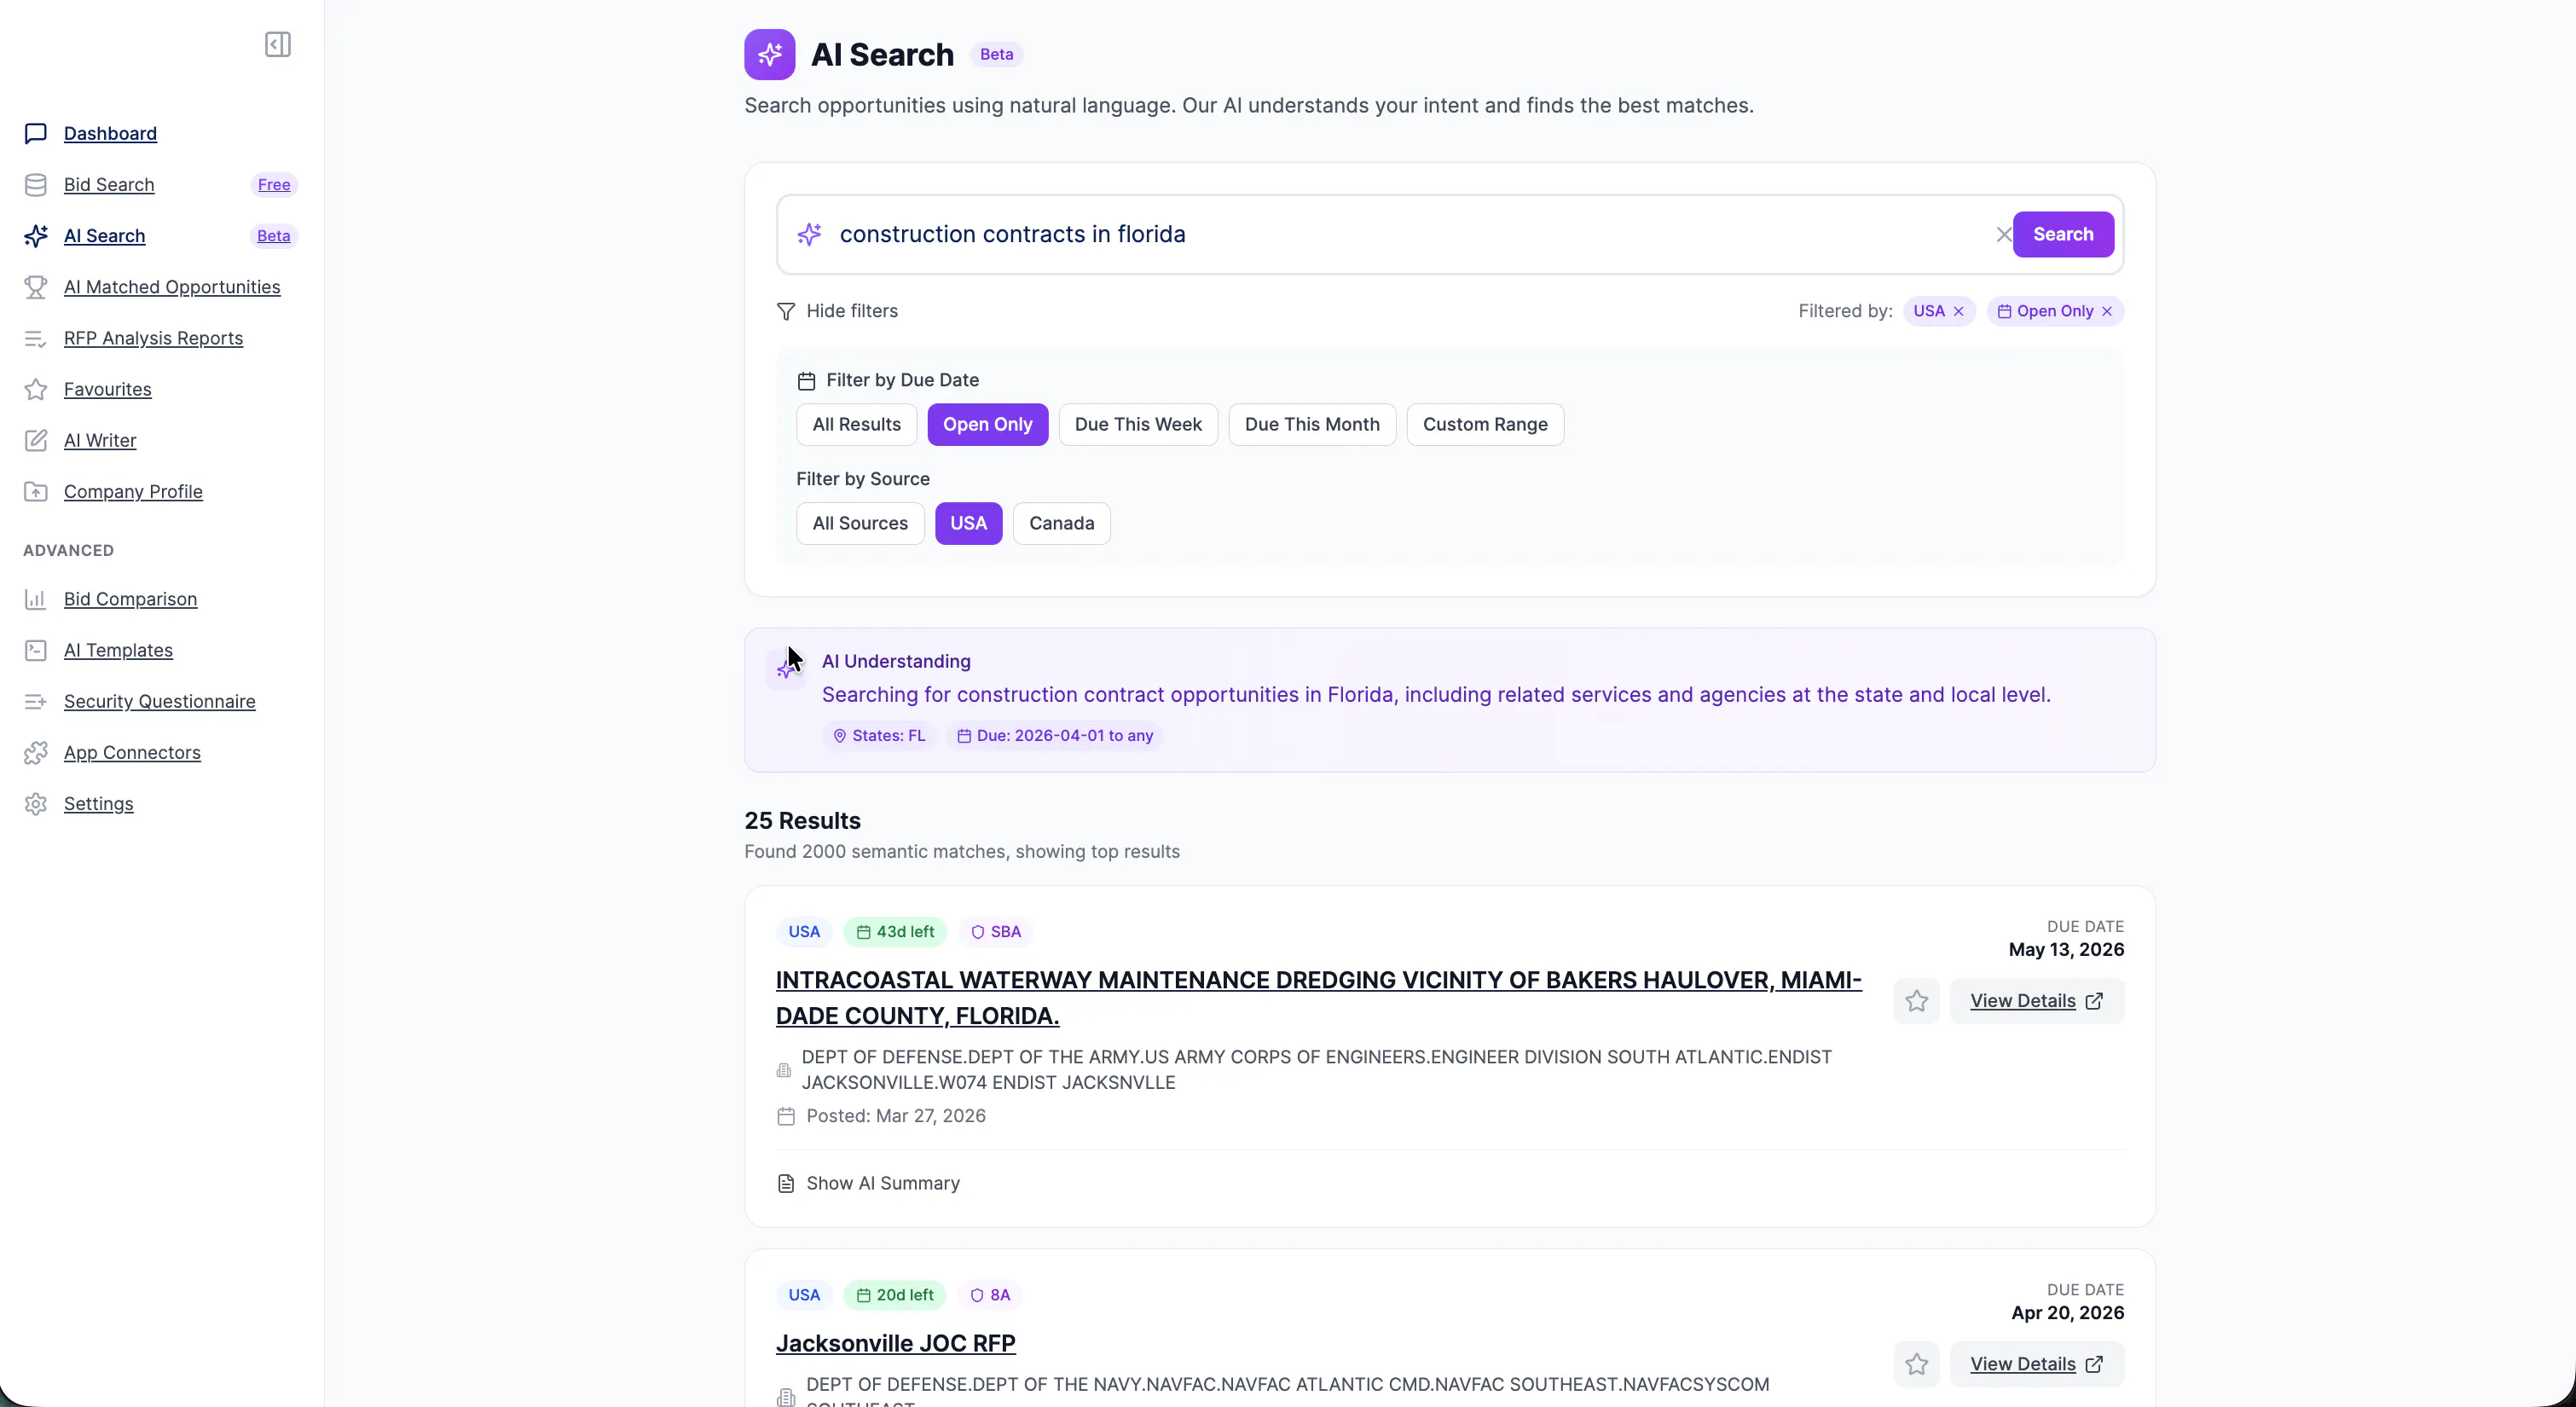Open Security Questionnaire page
This screenshot has height=1407, width=2576.
(160, 701)
